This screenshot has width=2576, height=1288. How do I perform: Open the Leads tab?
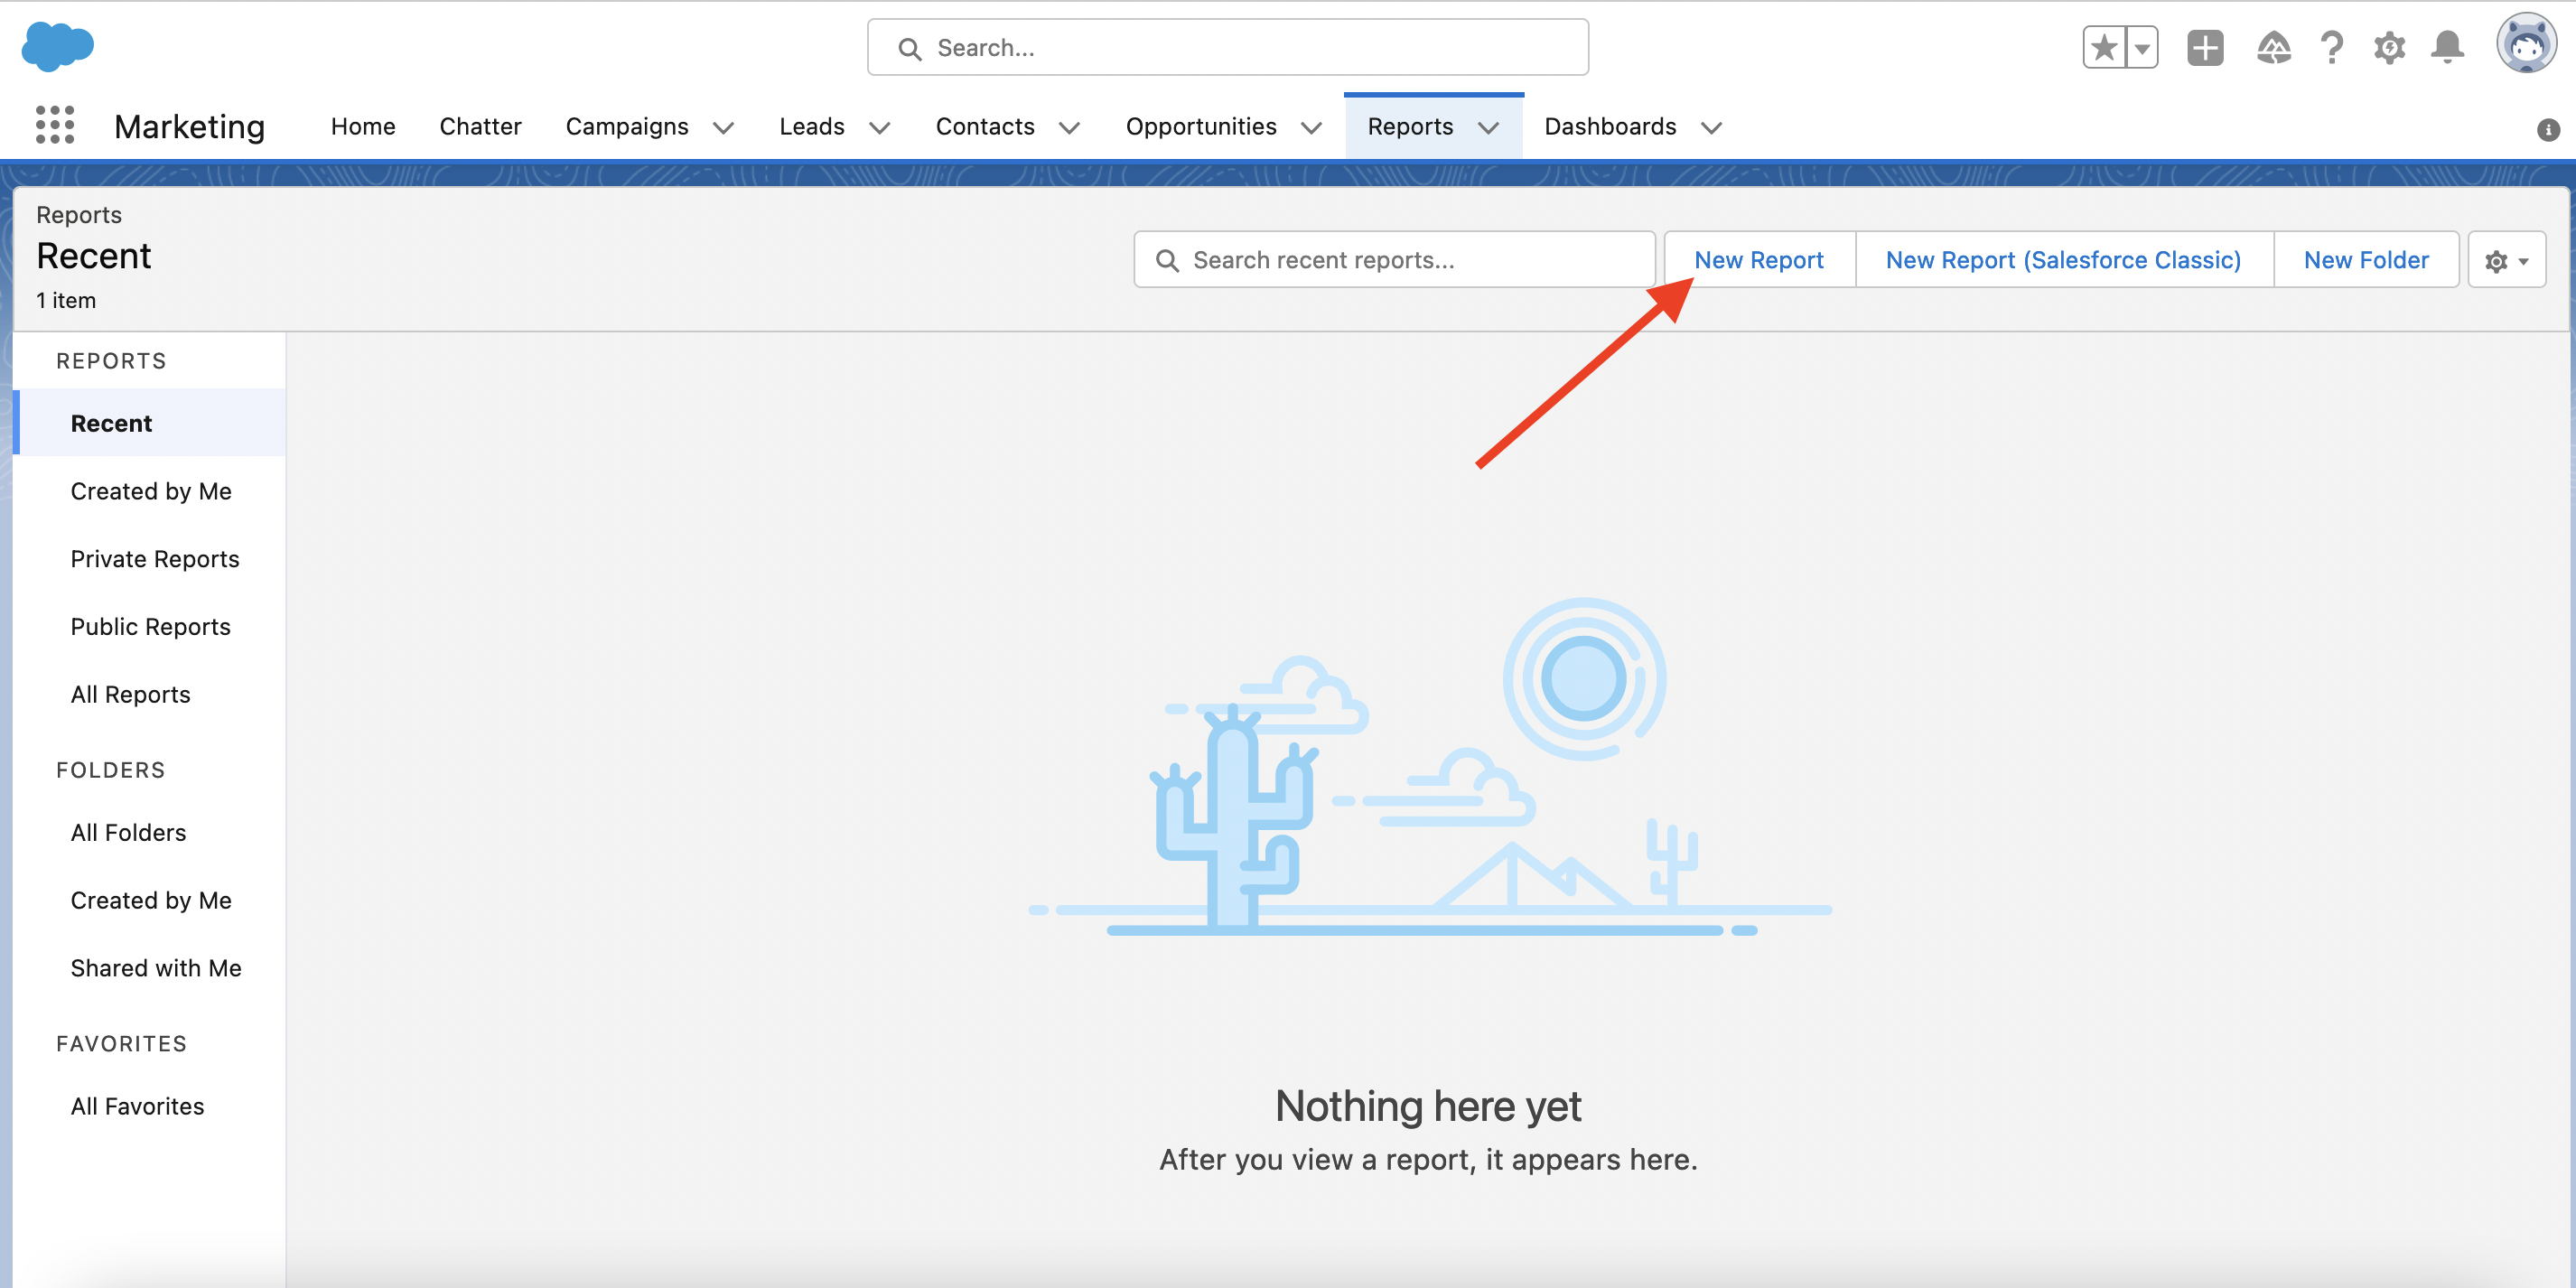pos(812,126)
